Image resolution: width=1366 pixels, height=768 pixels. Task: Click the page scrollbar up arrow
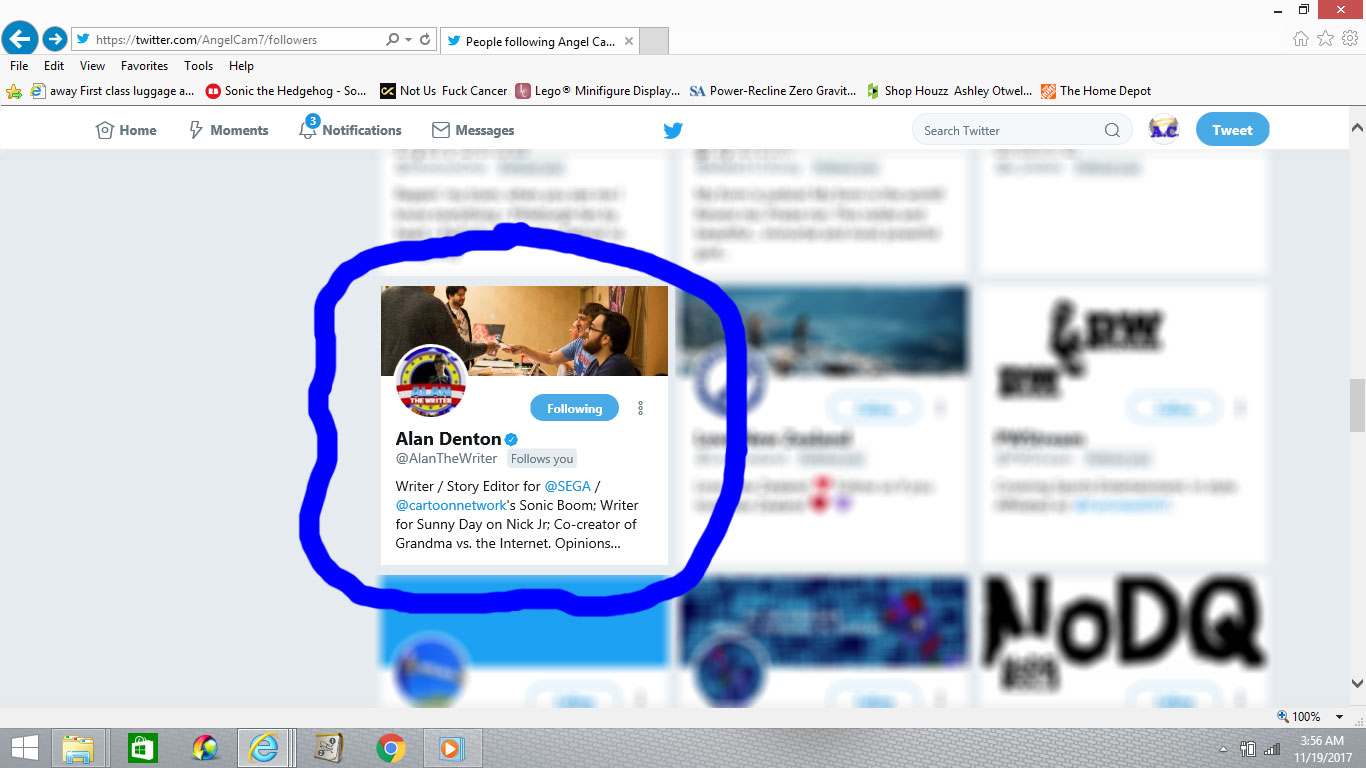tap(1357, 129)
